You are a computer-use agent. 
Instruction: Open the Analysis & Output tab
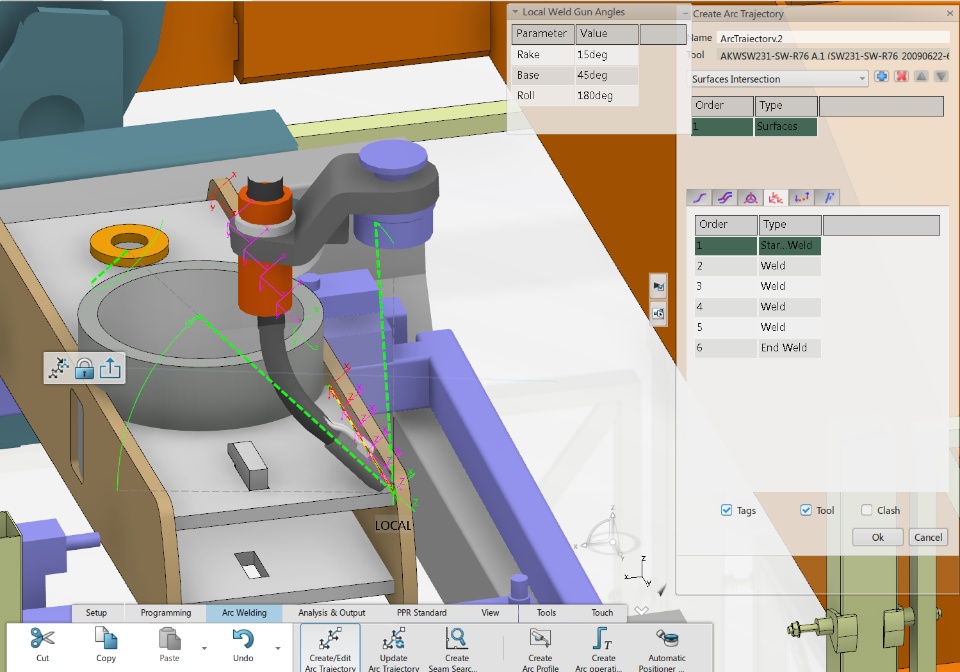[x=331, y=613]
